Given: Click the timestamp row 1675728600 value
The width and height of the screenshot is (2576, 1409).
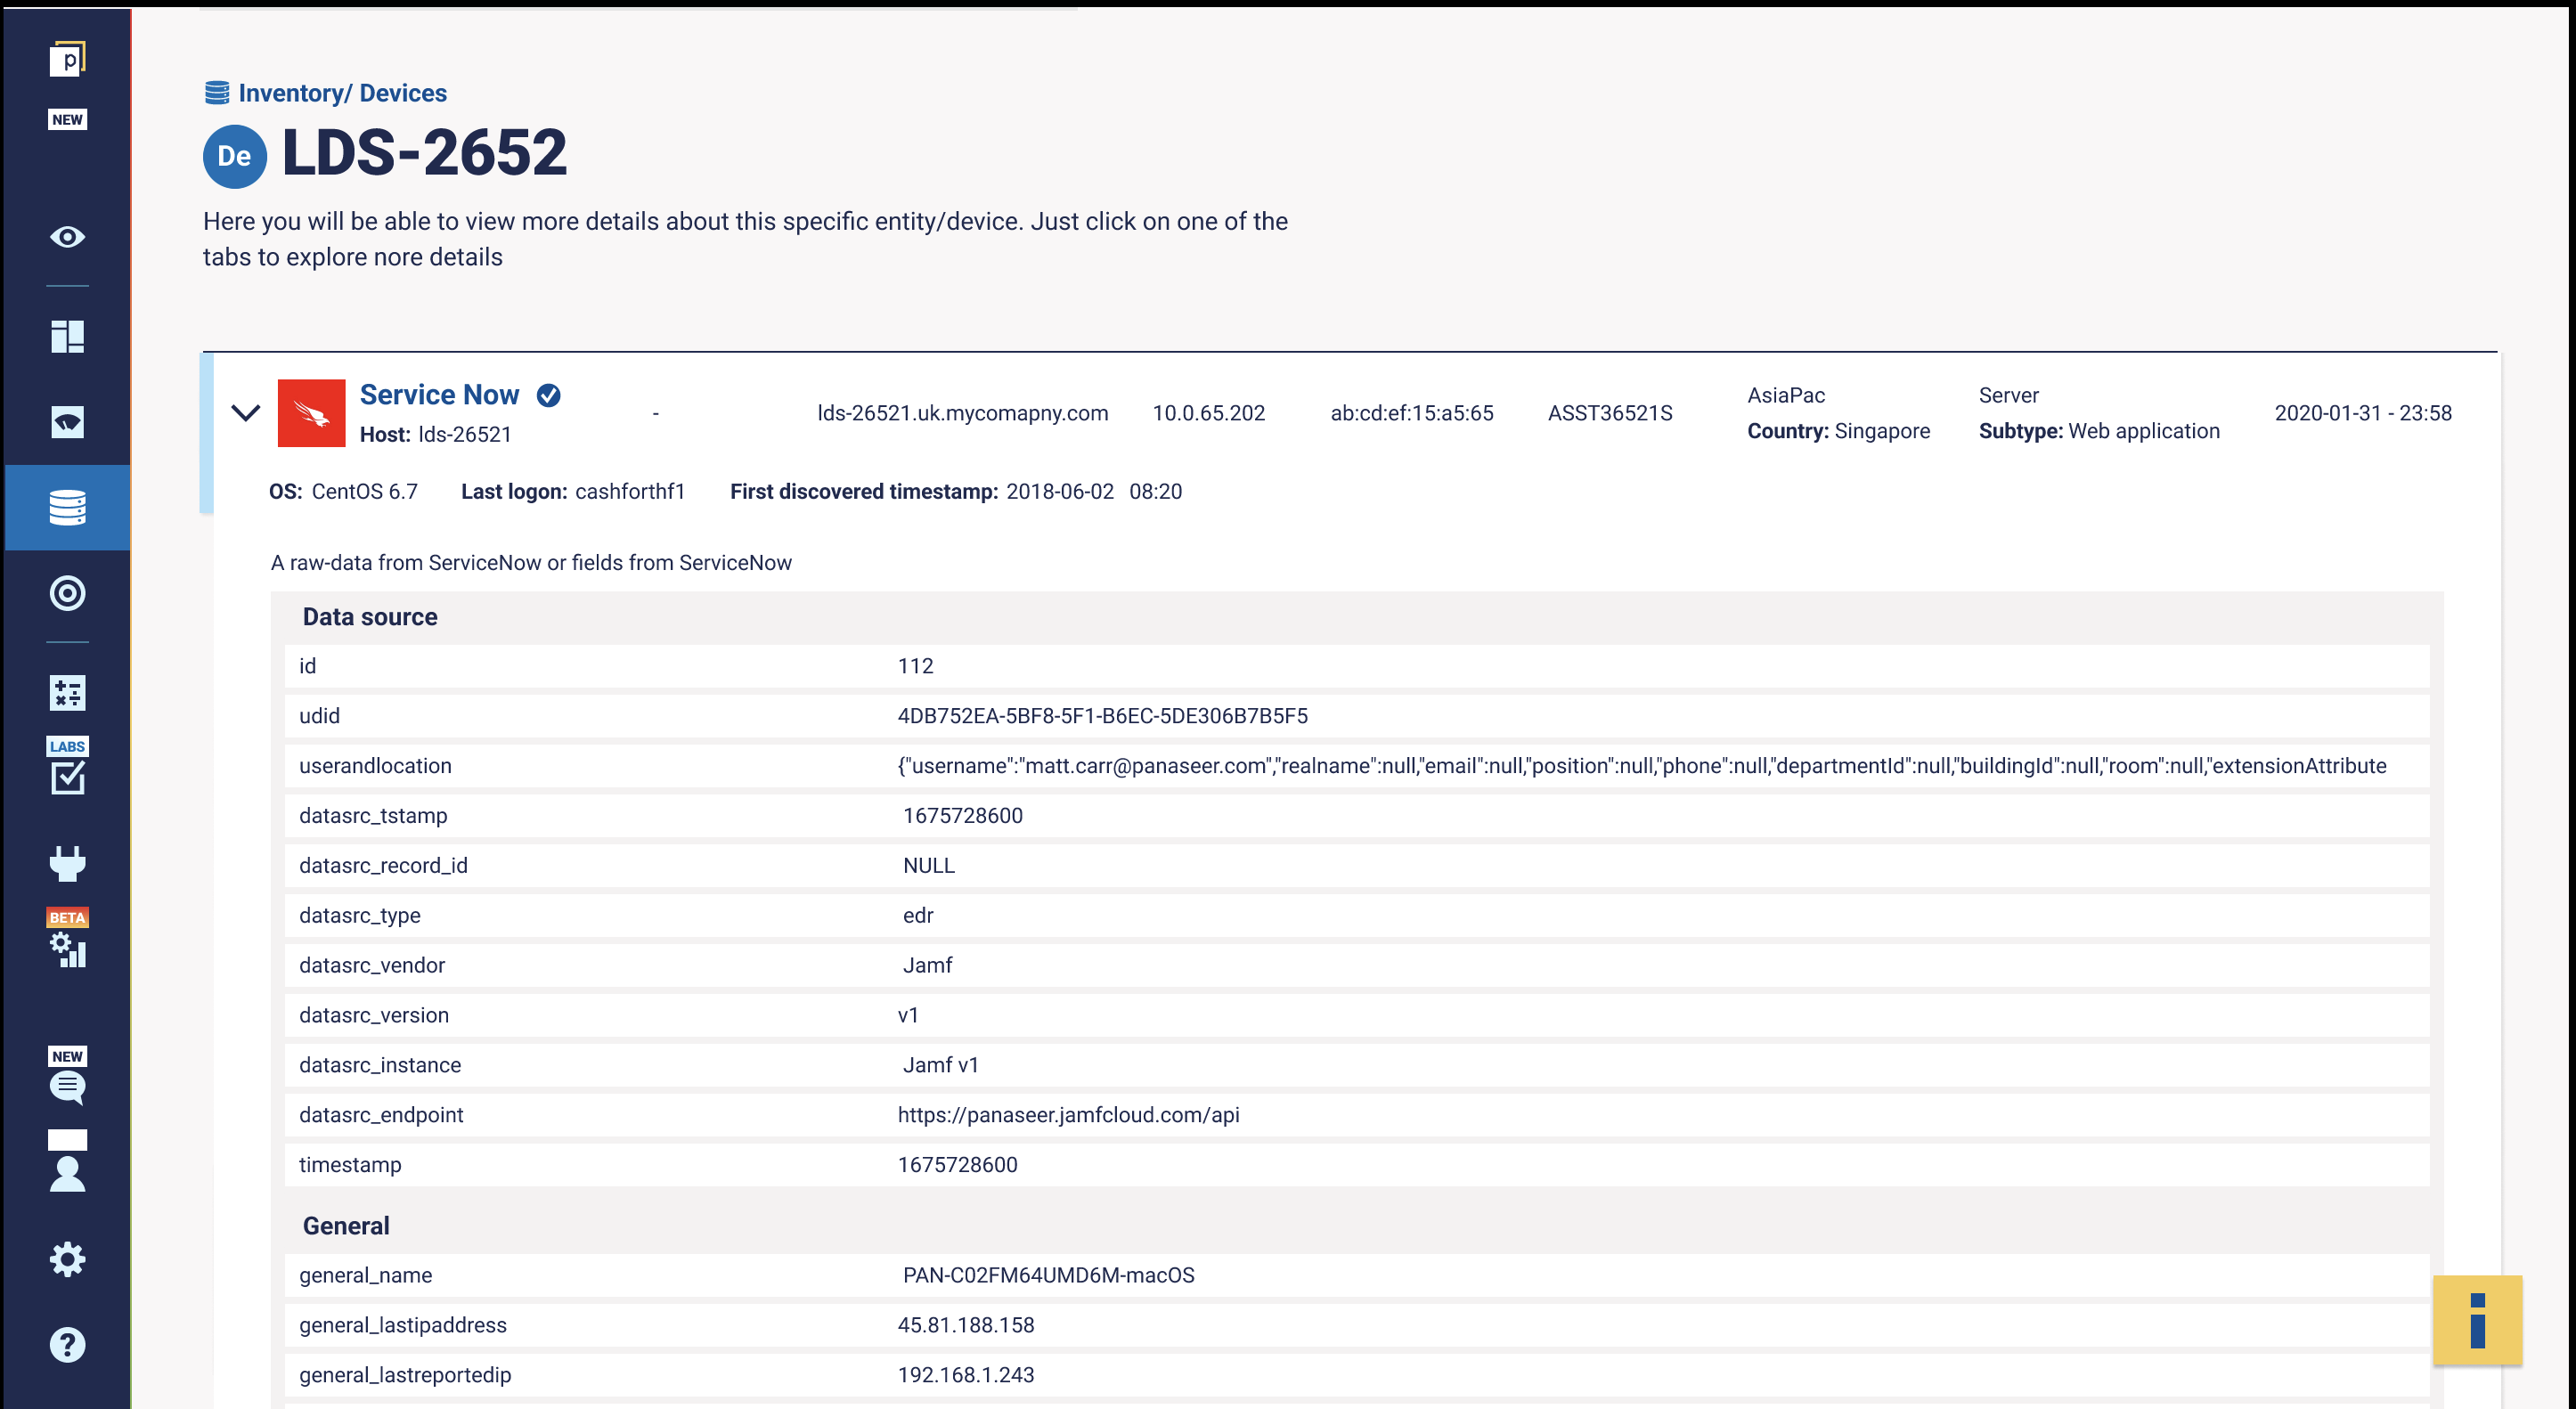Looking at the screenshot, I should tap(957, 1165).
